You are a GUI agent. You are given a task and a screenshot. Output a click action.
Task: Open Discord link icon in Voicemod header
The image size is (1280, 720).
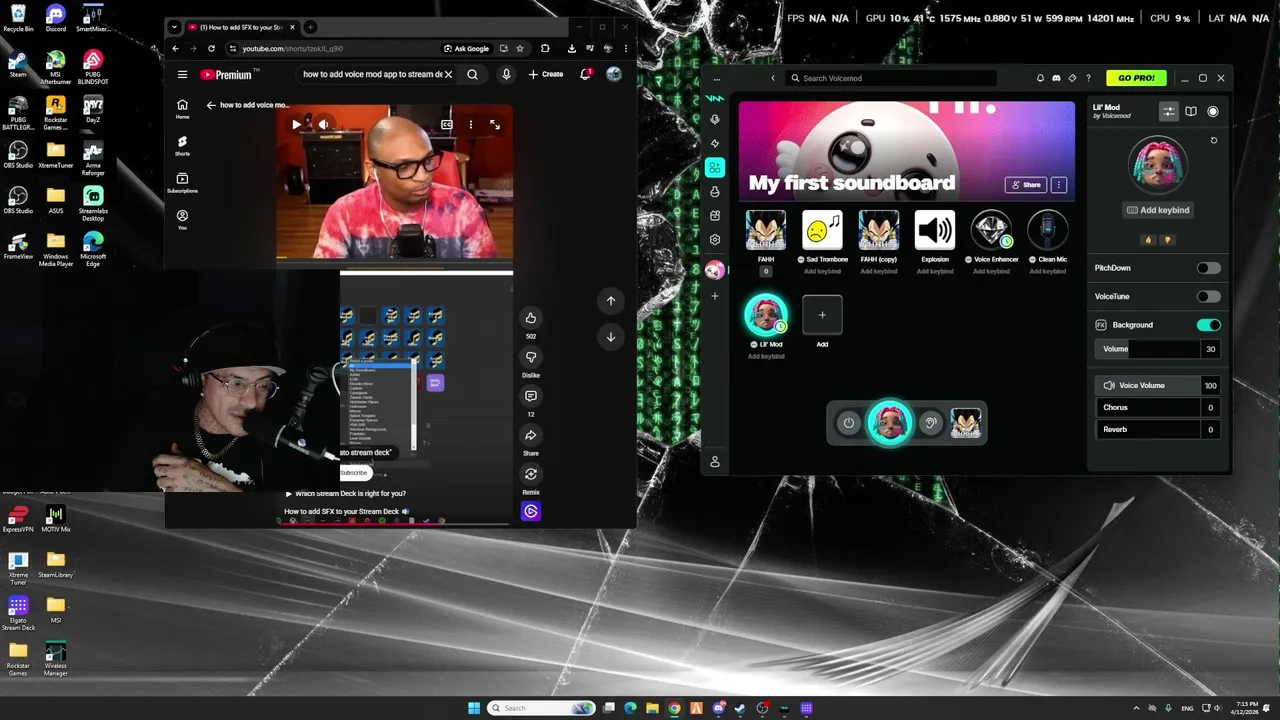tap(1056, 78)
